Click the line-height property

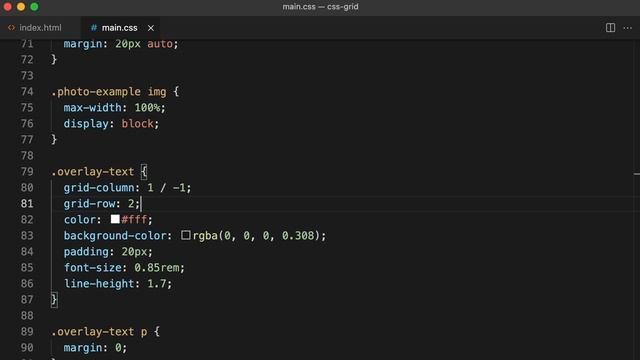[99, 284]
